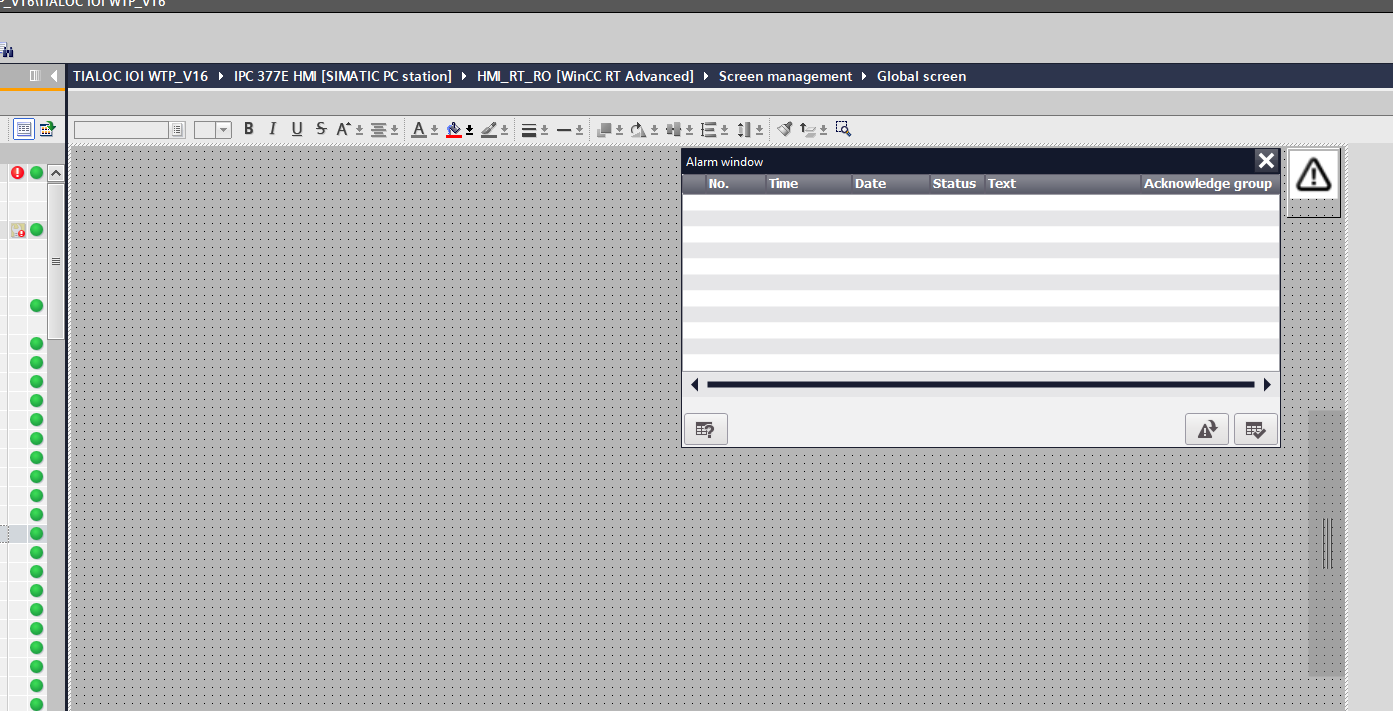Viewport: 1393px width, 711px height.
Task: Click the rotate object icon
Action: pos(637,129)
